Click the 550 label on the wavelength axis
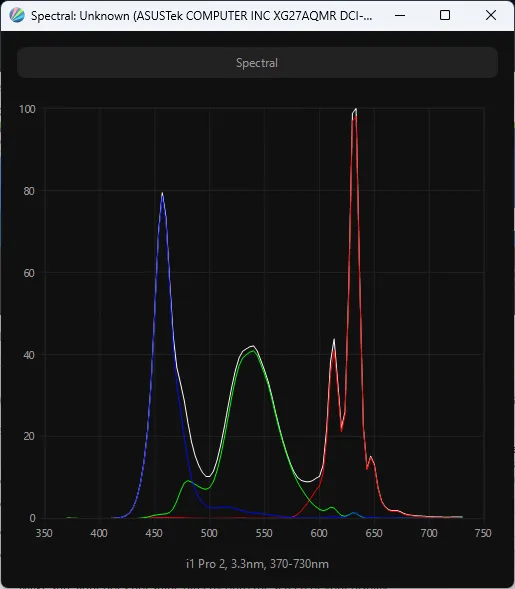This screenshot has width=515, height=589. pyautogui.click(x=264, y=533)
